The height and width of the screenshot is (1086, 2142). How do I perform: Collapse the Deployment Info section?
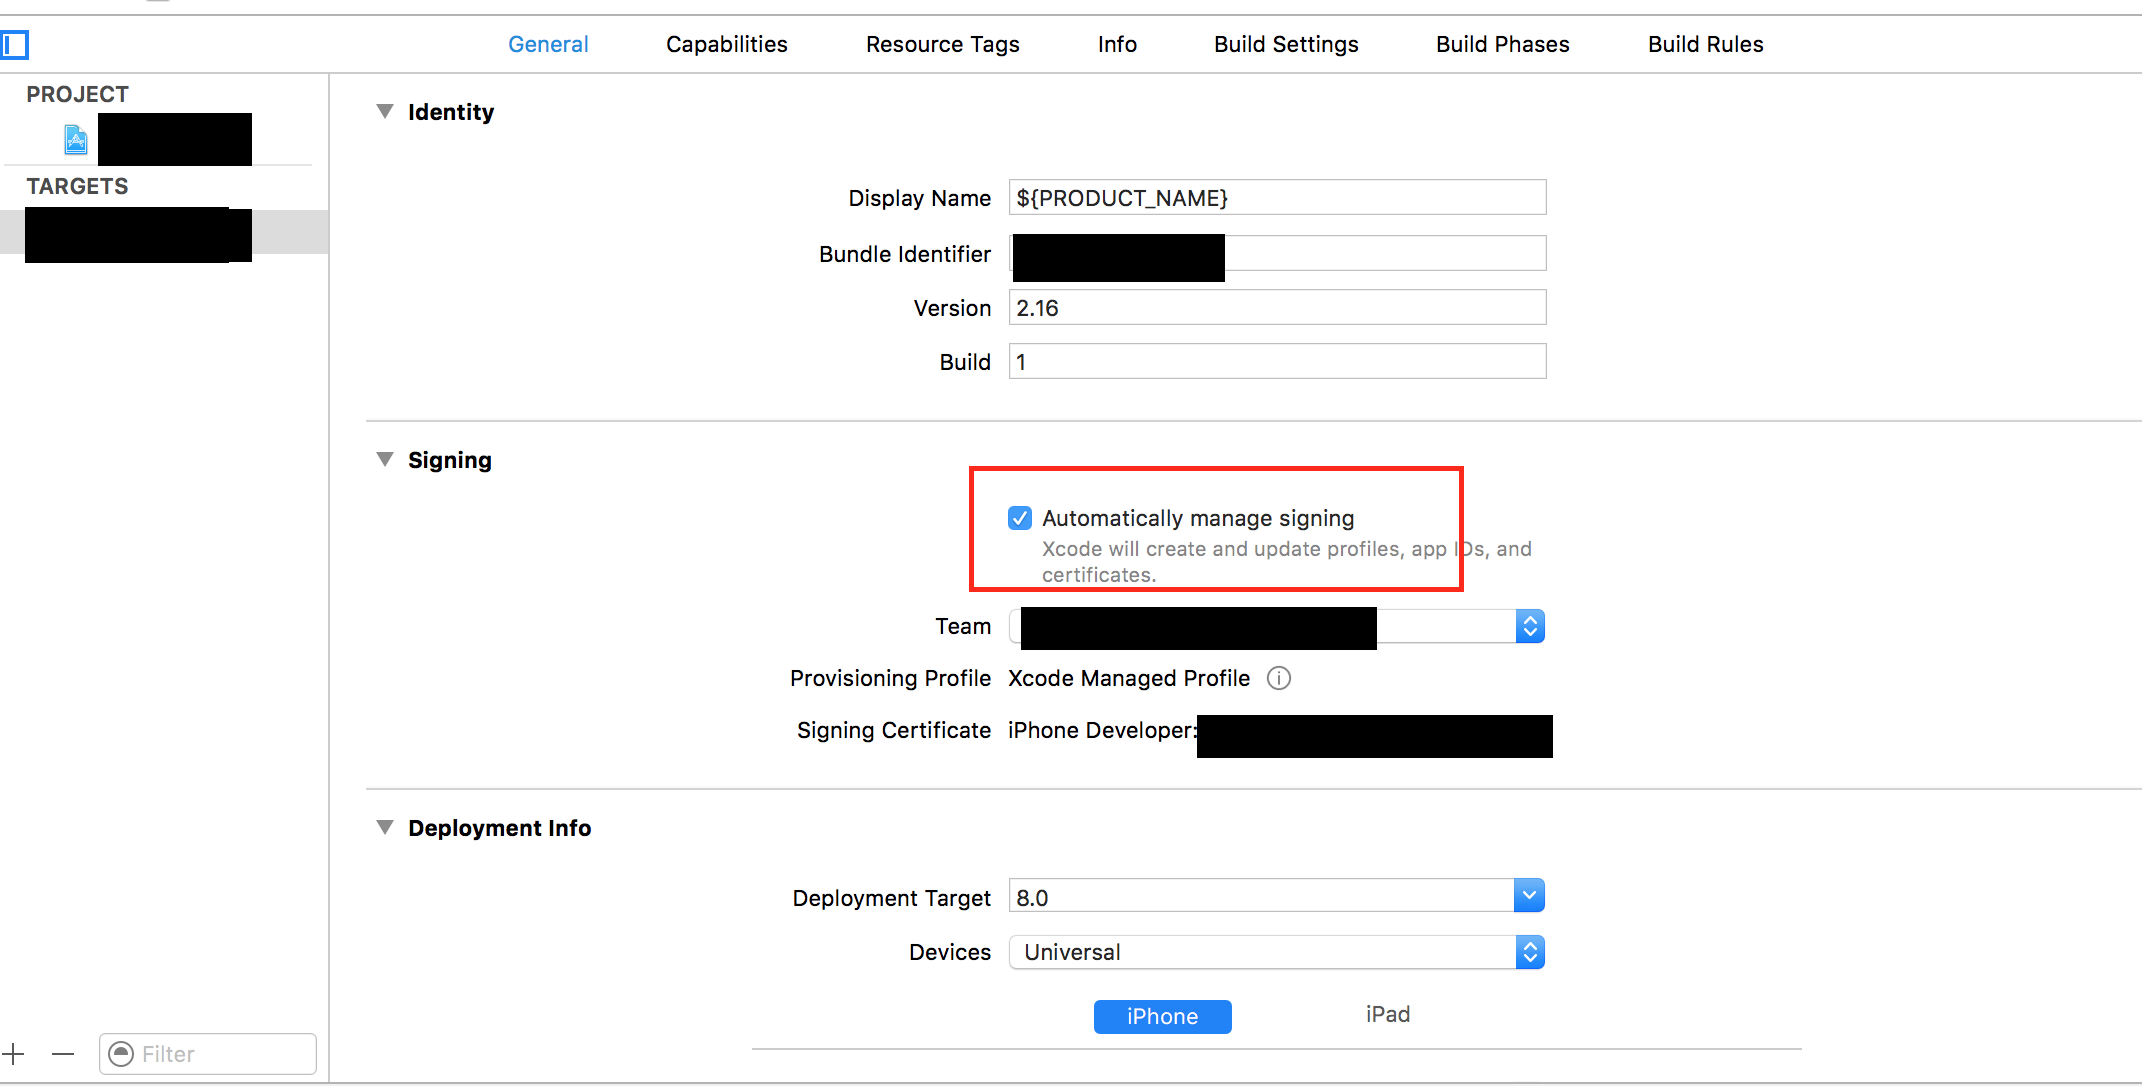point(385,828)
